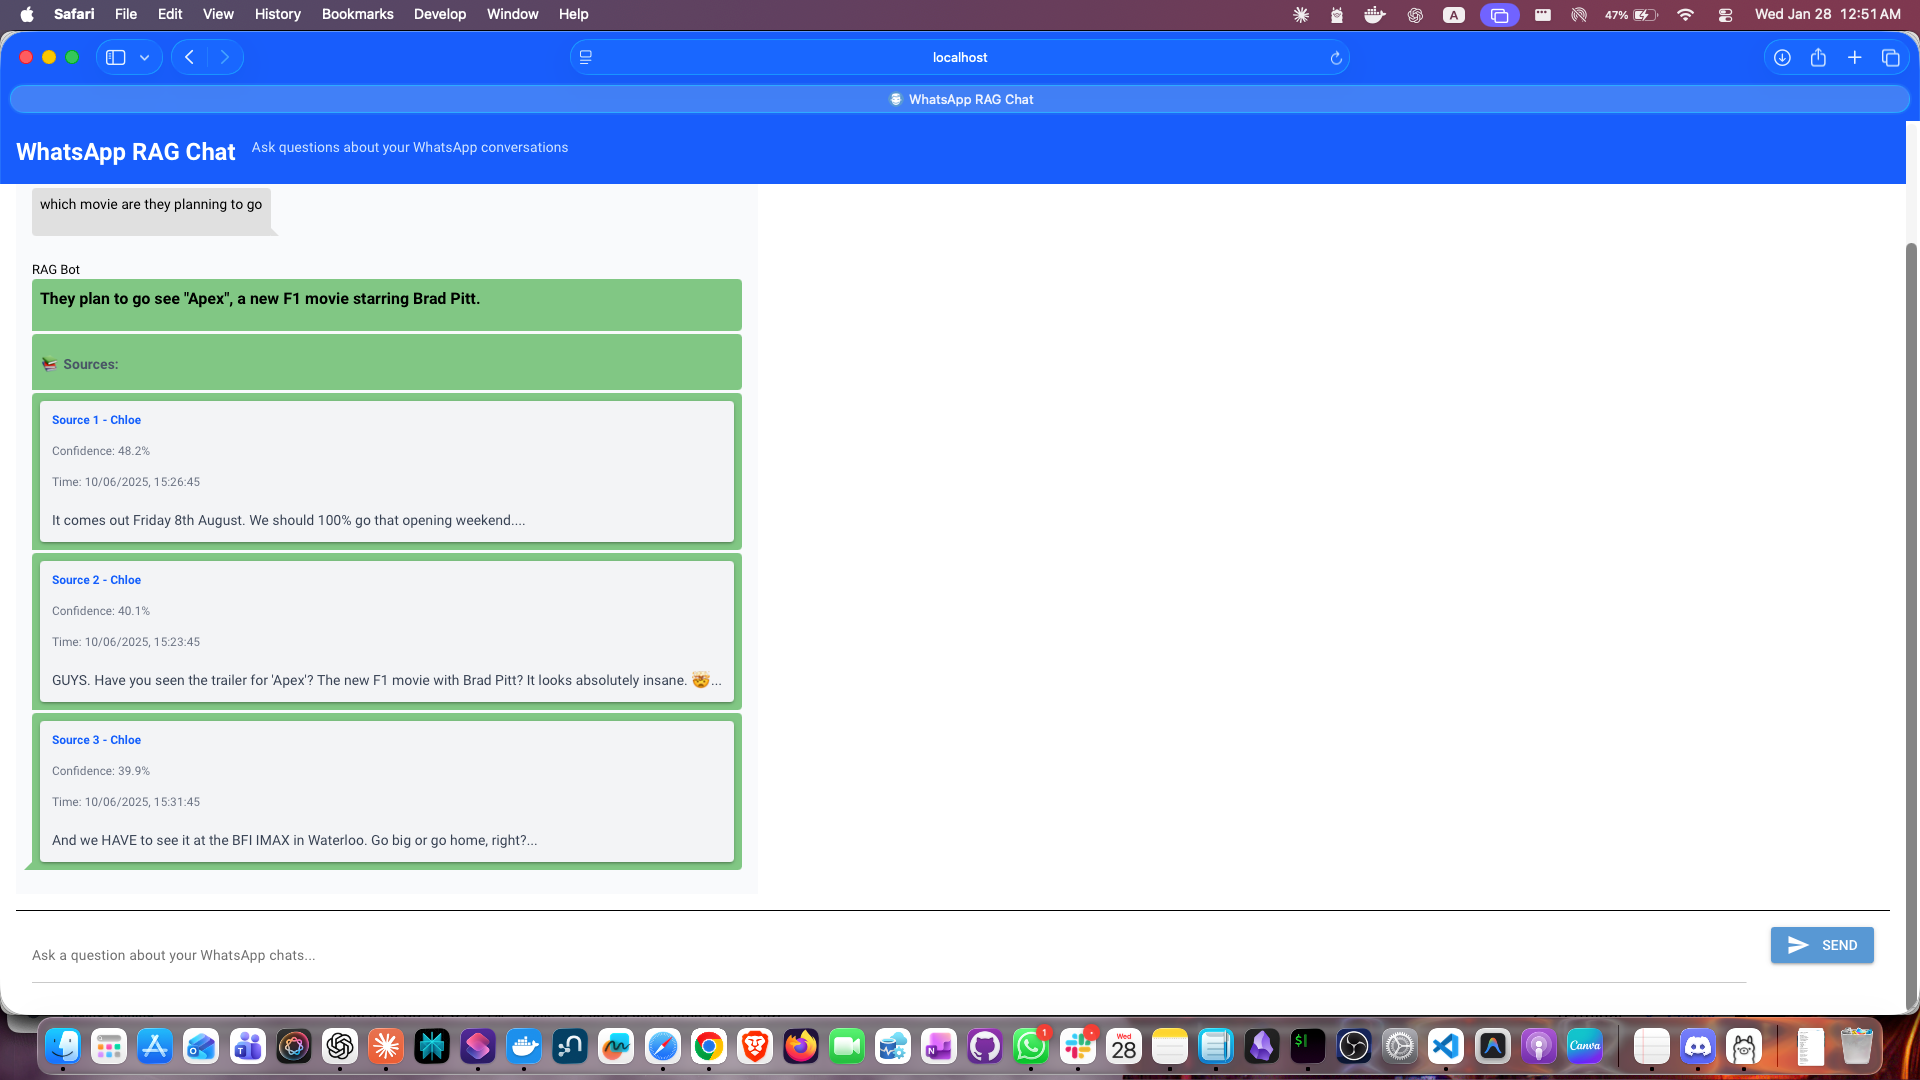Open the Develop menu
Image resolution: width=1920 pixels, height=1080 pixels.
[x=440, y=14]
